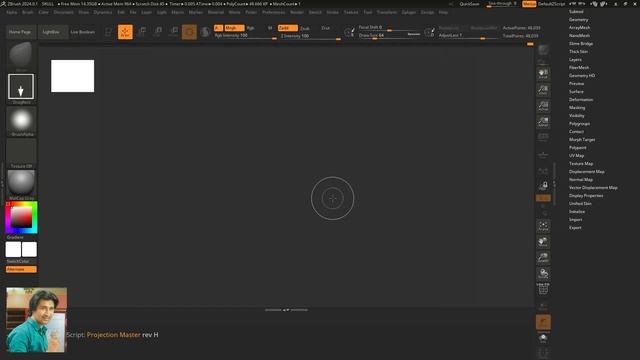
Task: Click the orange Alternate button
Action: pyautogui.click(x=21, y=269)
